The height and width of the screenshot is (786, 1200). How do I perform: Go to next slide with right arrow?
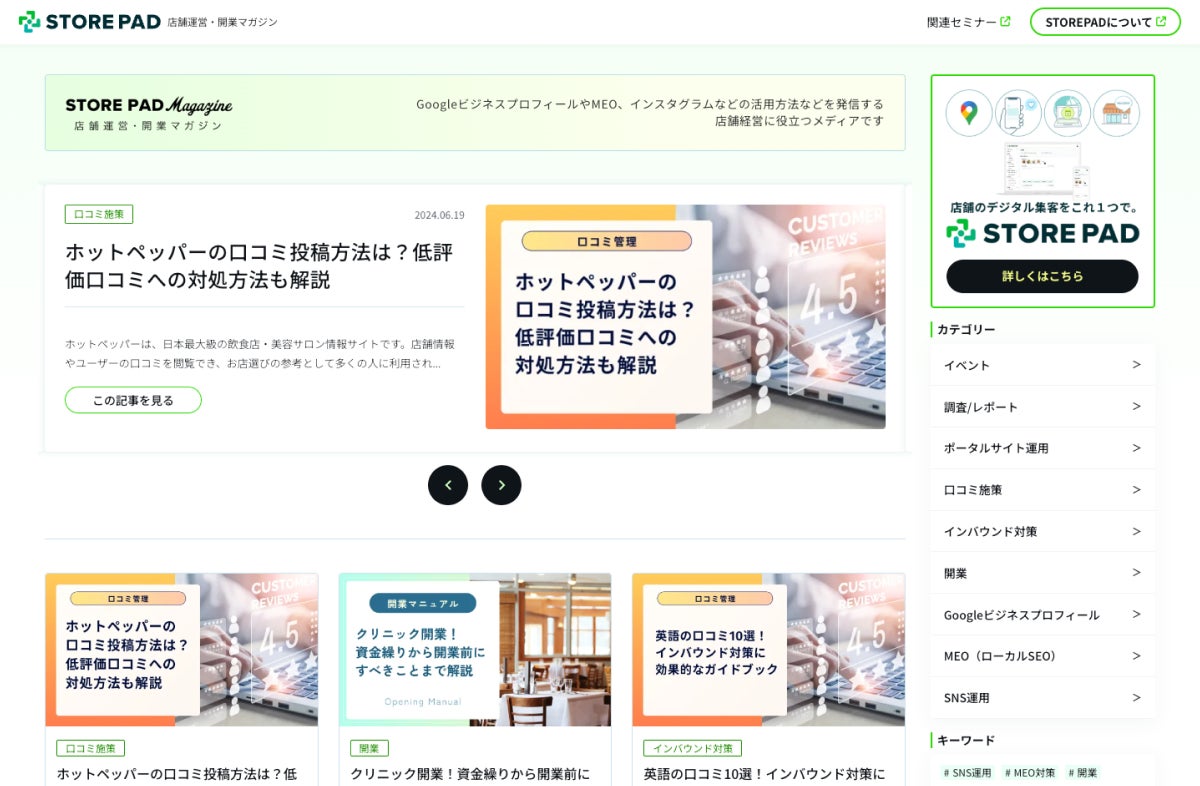[x=501, y=485]
